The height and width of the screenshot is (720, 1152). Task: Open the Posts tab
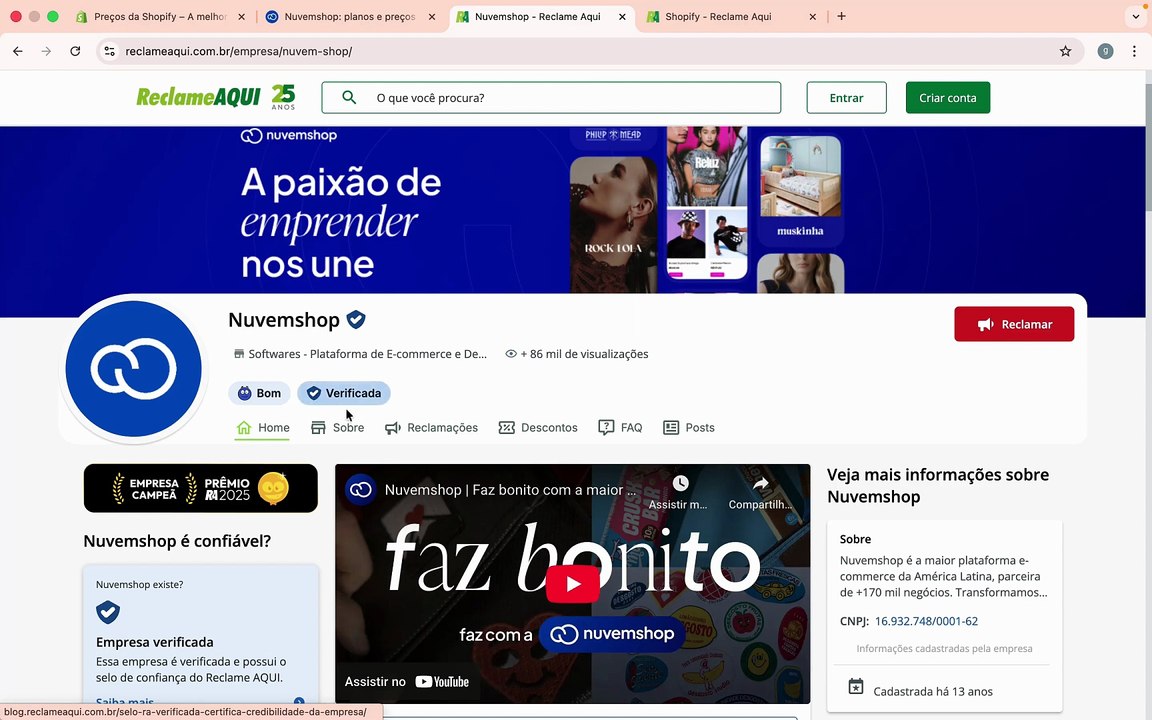(x=688, y=428)
